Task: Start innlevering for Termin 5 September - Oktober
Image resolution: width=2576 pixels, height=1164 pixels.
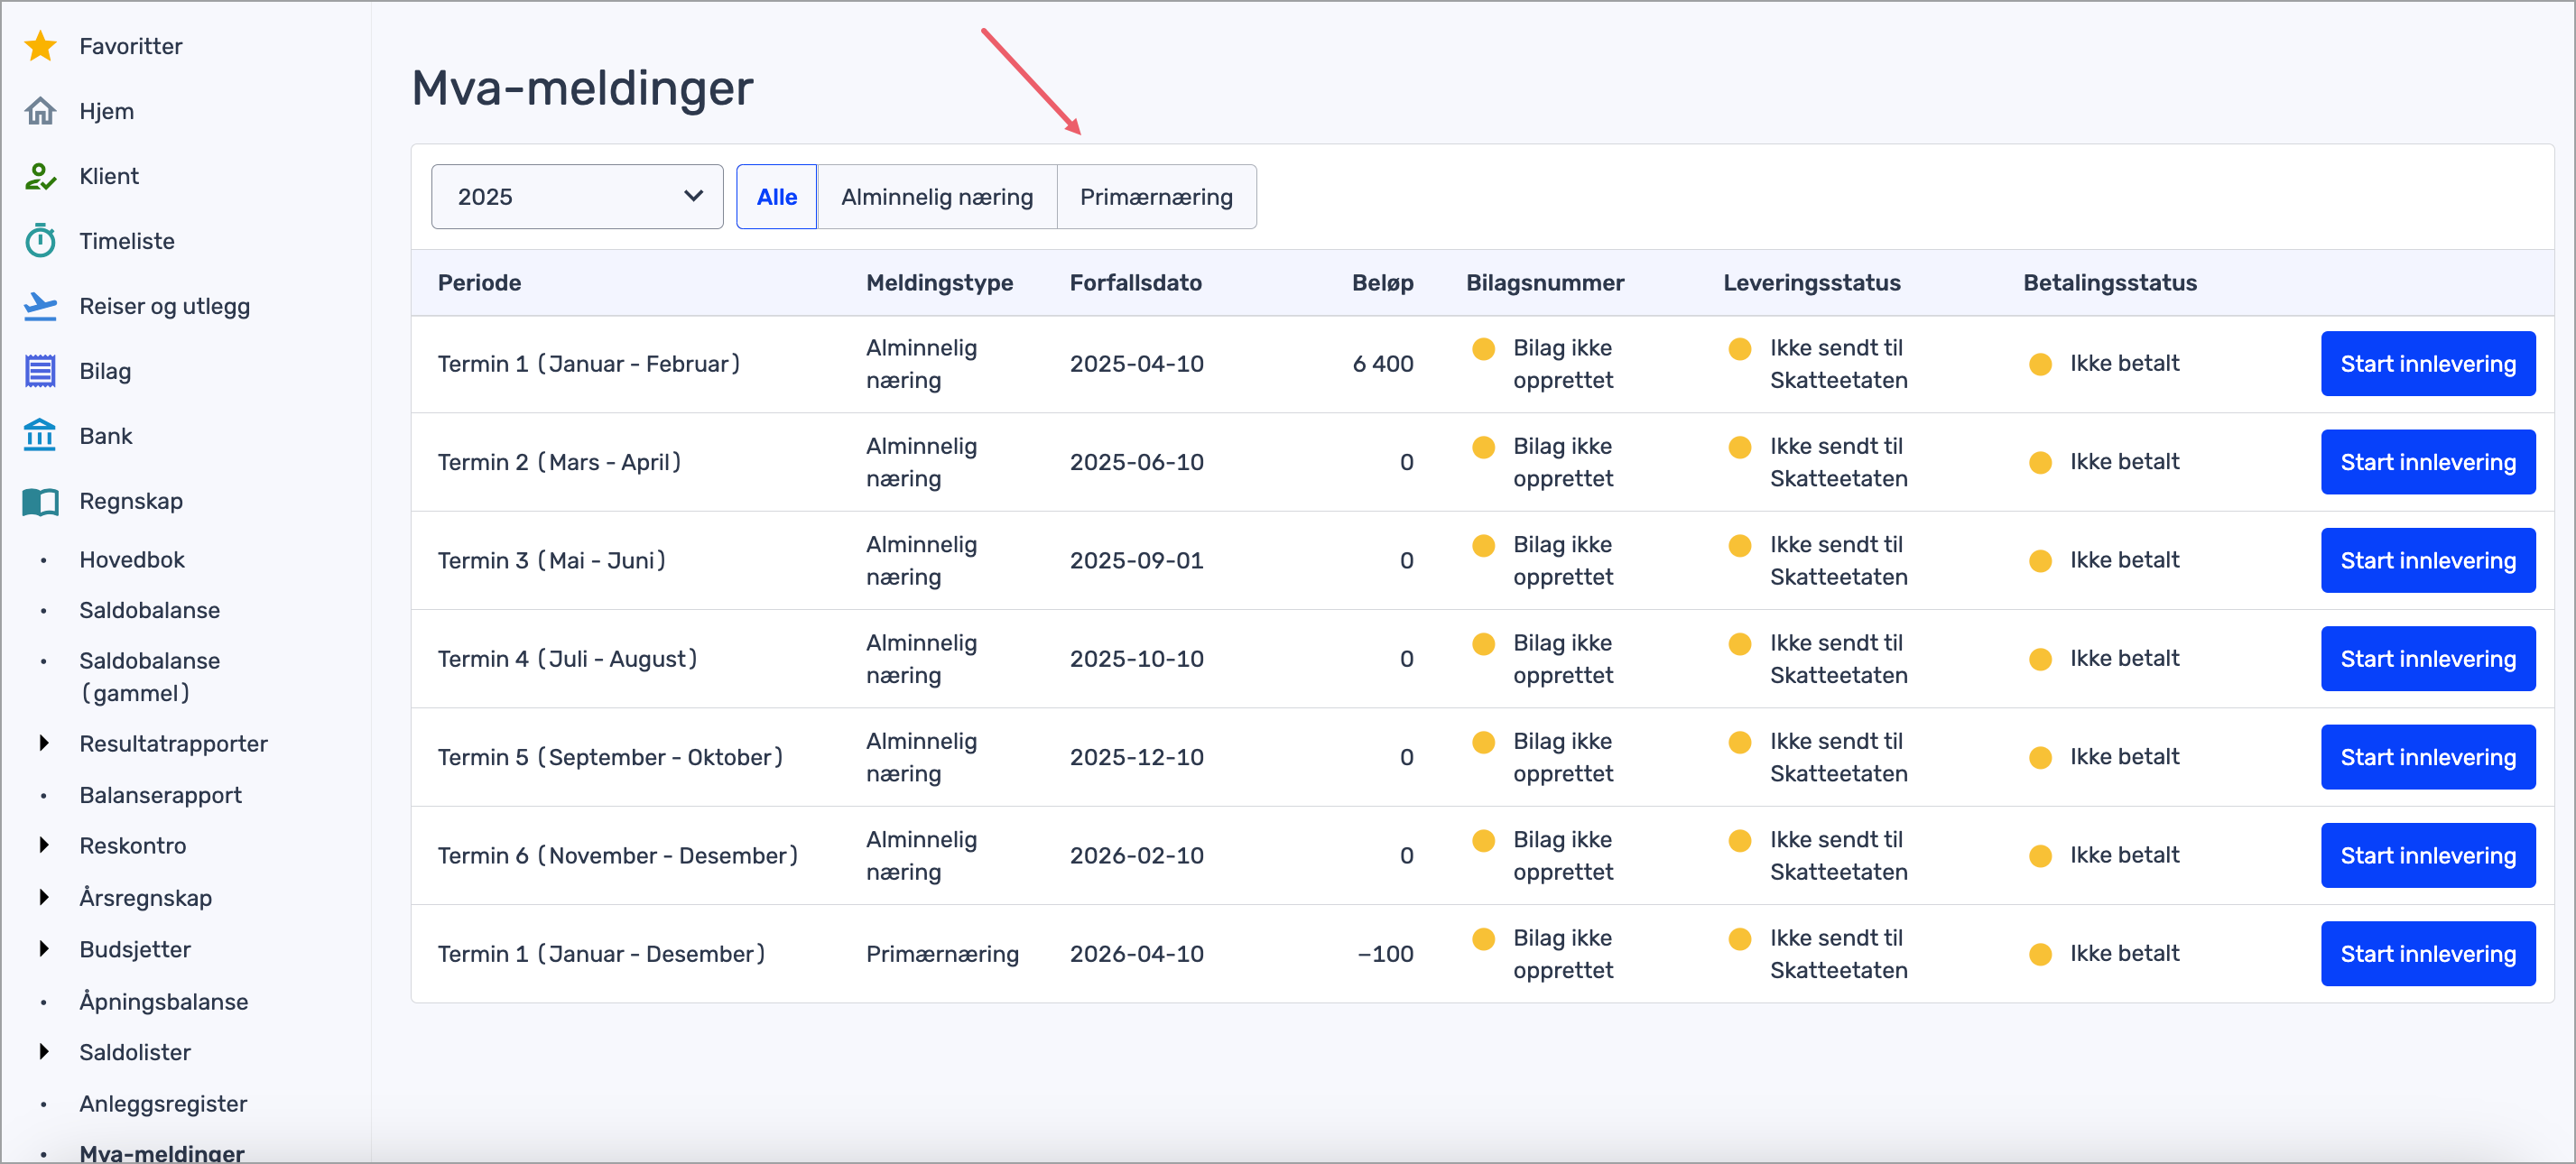Action: [2427, 757]
